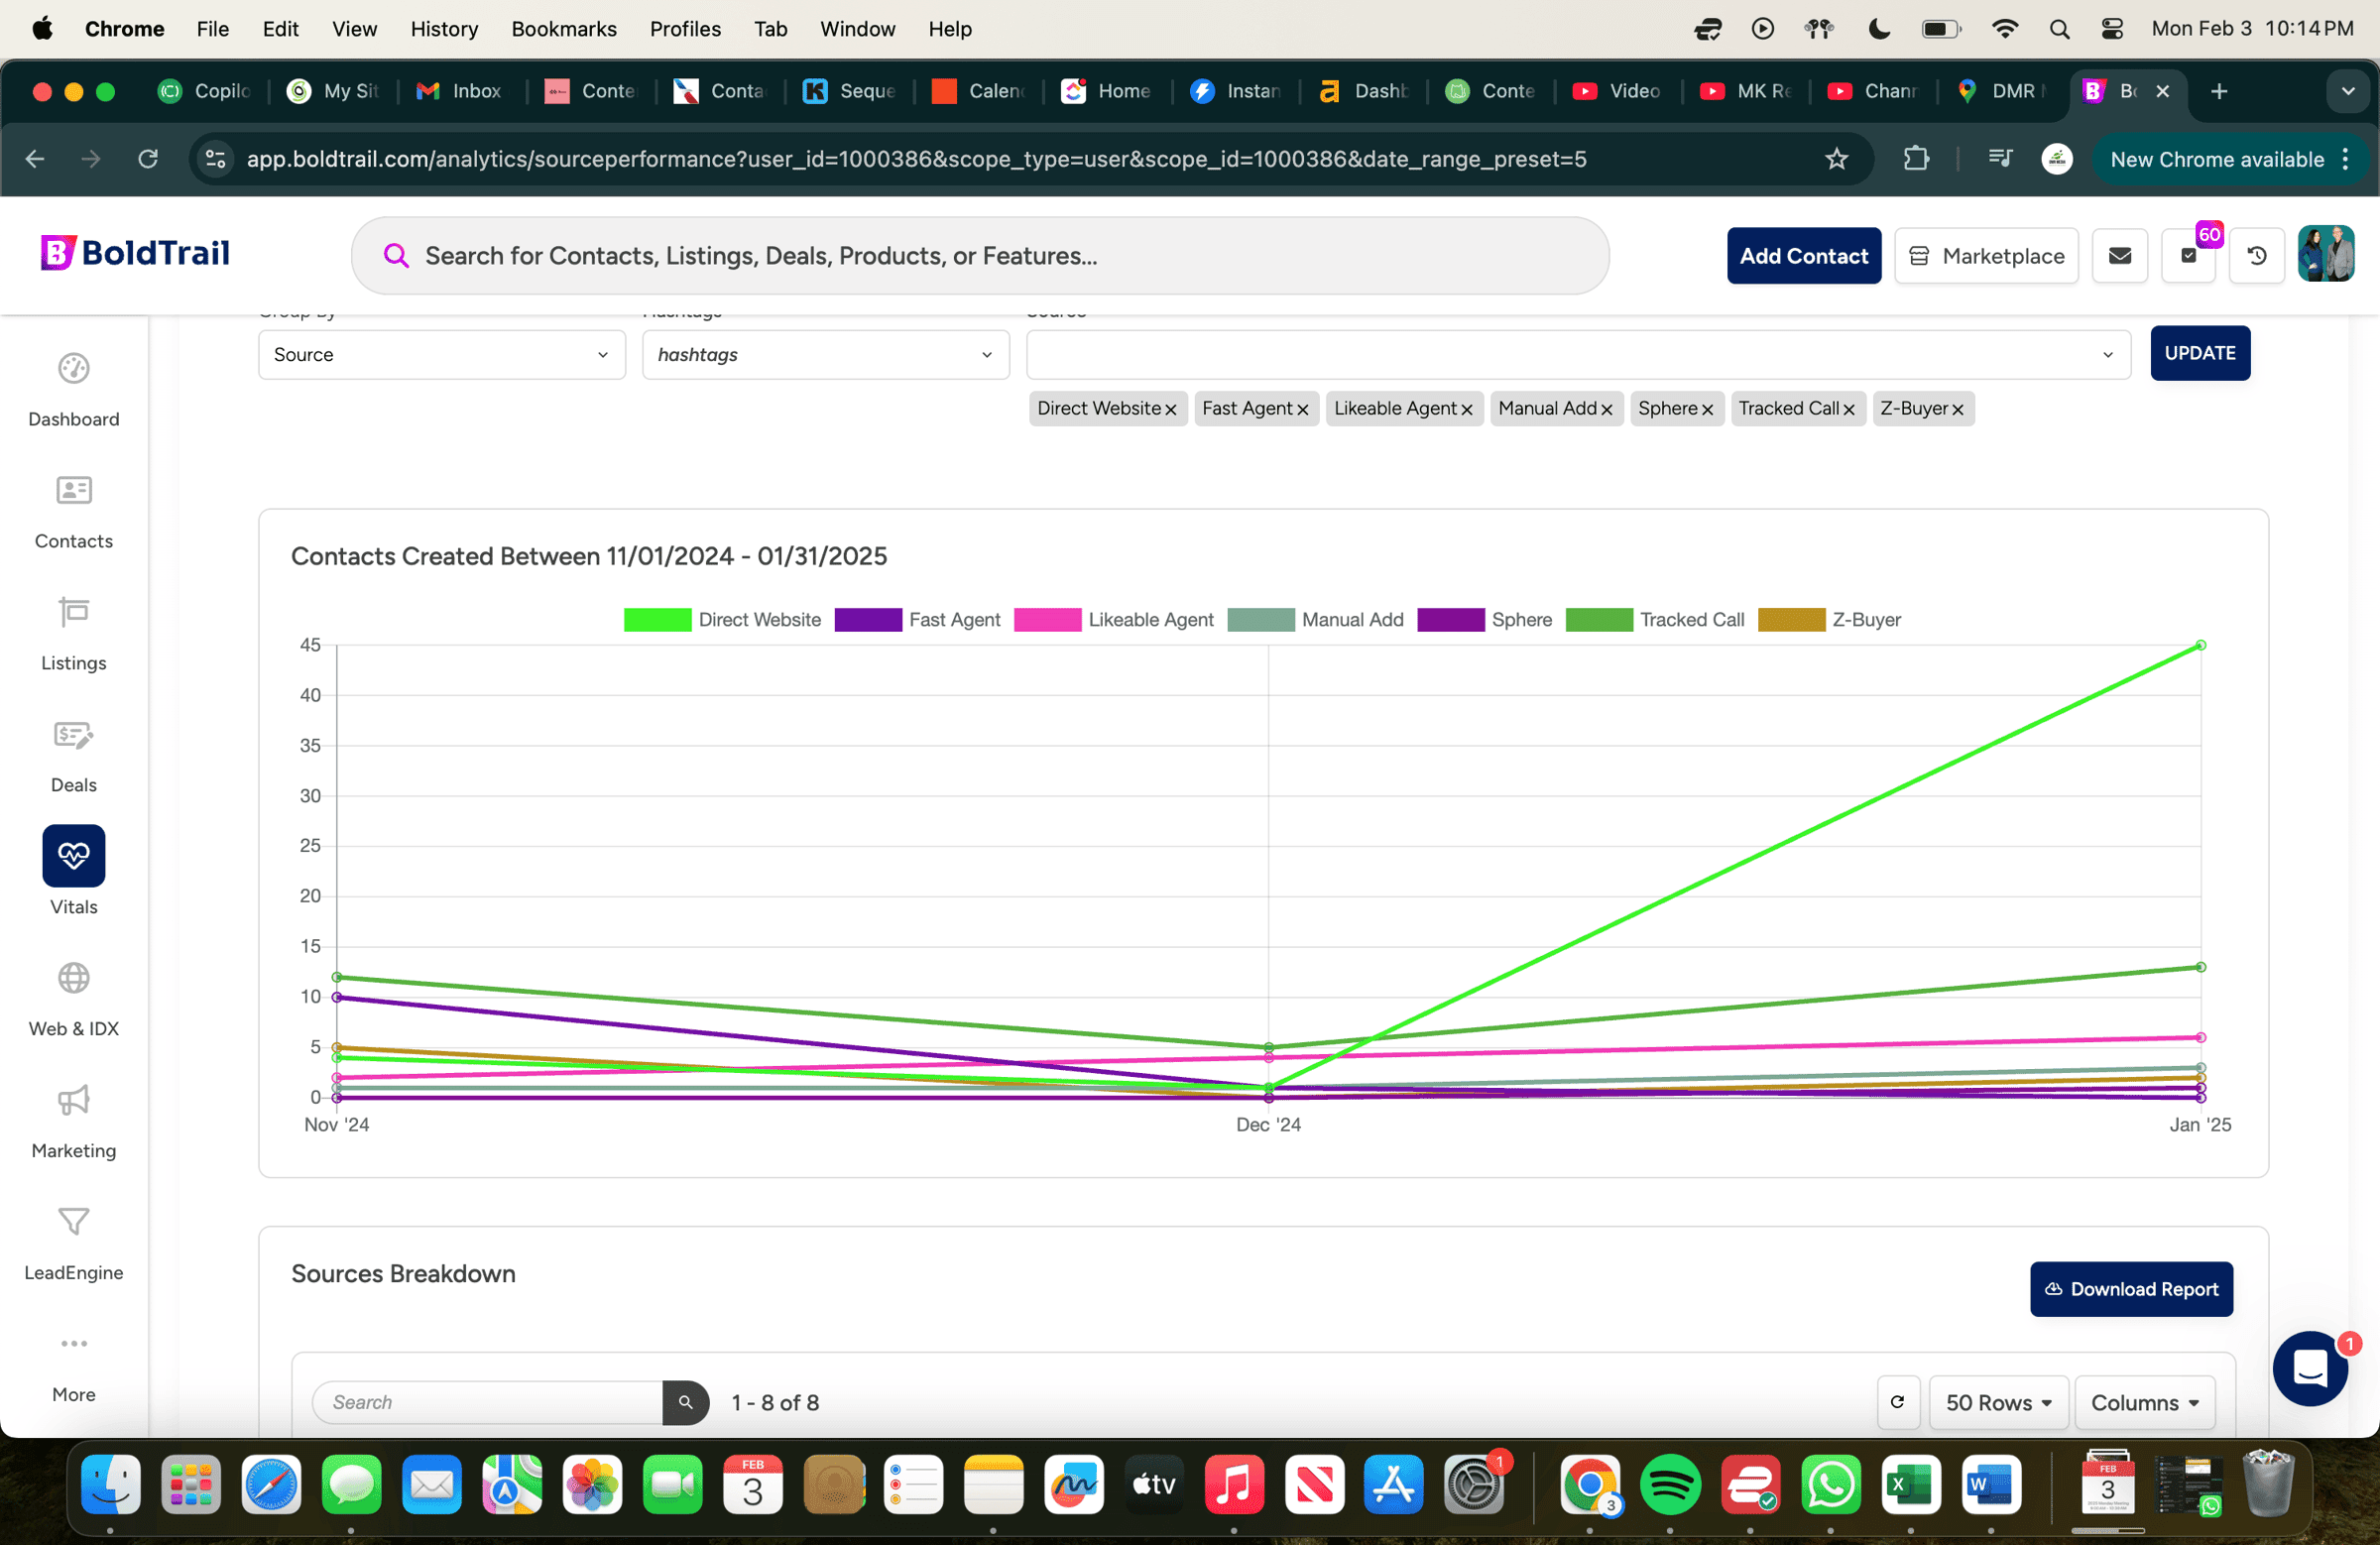The width and height of the screenshot is (2380, 1545).
Task: Switch to the Inbox Gmail tab
Action: [461, 91]
